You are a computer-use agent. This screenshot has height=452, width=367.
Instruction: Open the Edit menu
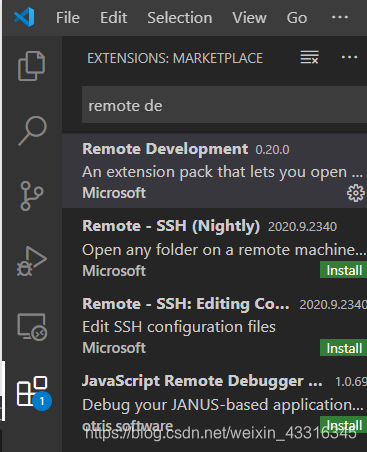[113, 17]
